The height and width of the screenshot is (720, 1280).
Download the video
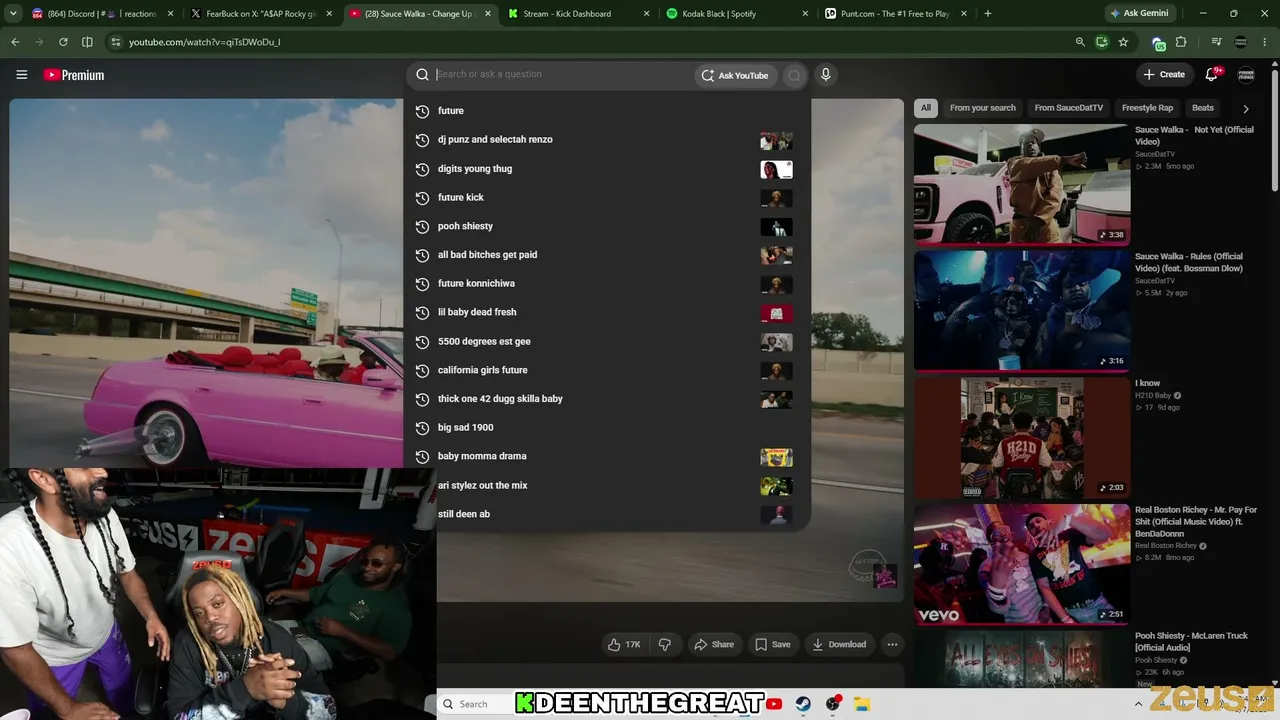coord(839,645)
